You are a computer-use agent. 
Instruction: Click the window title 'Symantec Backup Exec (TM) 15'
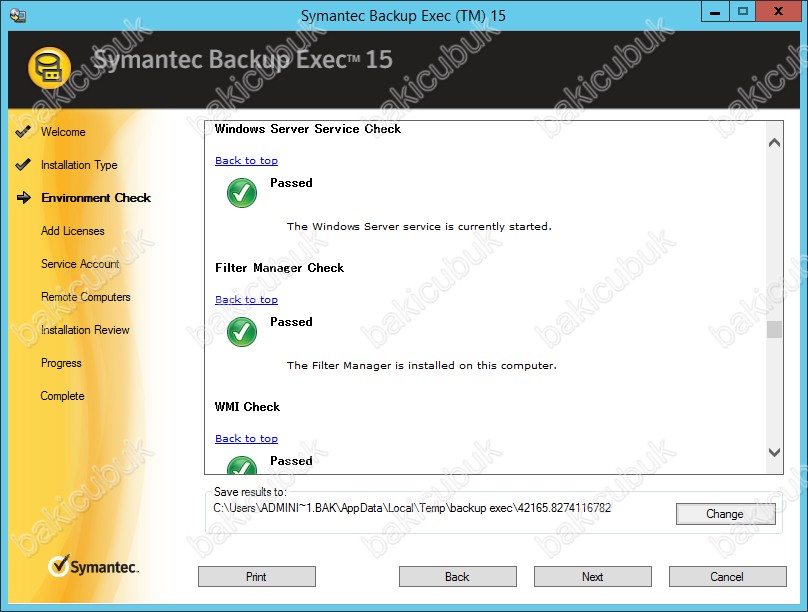coord(403,16)
